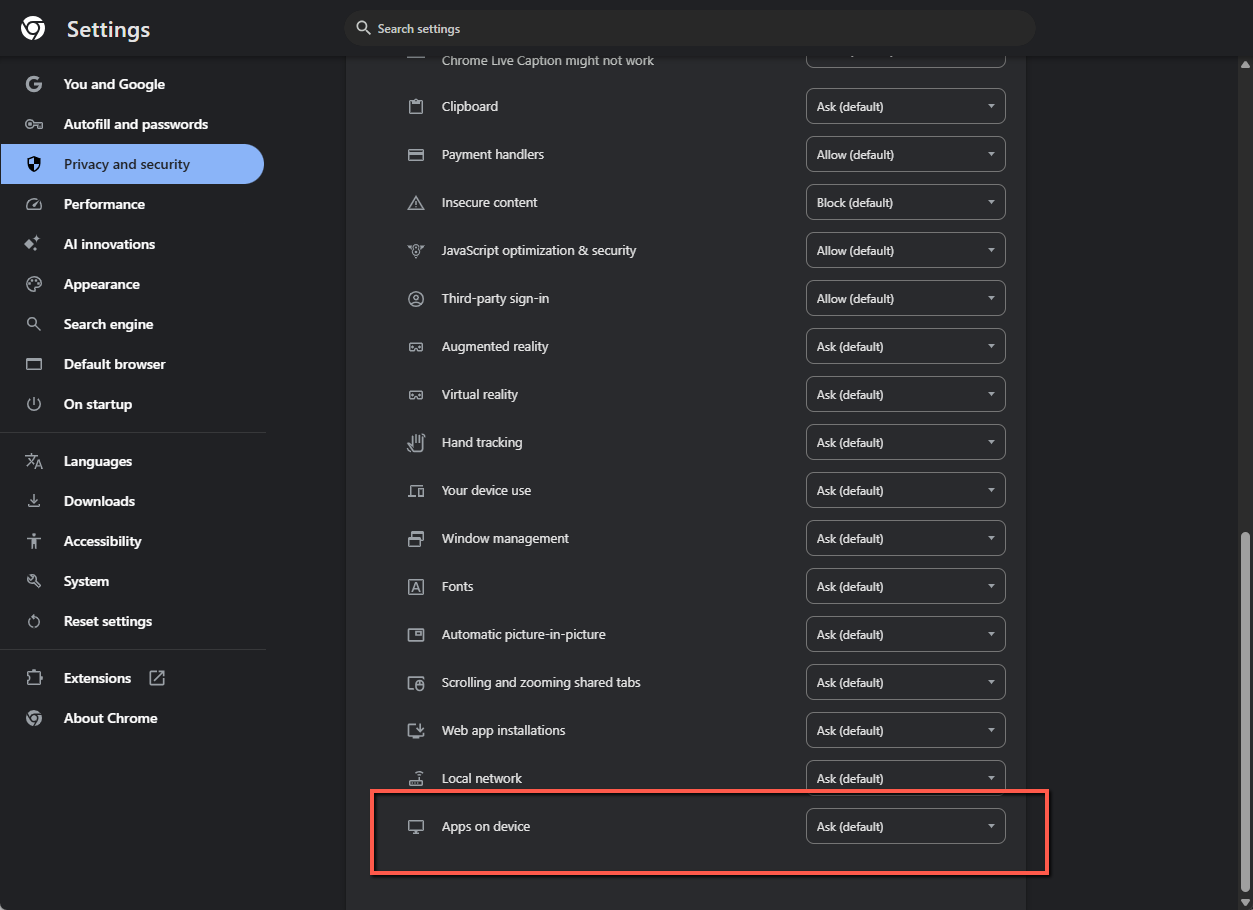Open the Default browser settings
Image resolution: width=1253 pixels, height=910 pixels.
(x=132, y=364)
